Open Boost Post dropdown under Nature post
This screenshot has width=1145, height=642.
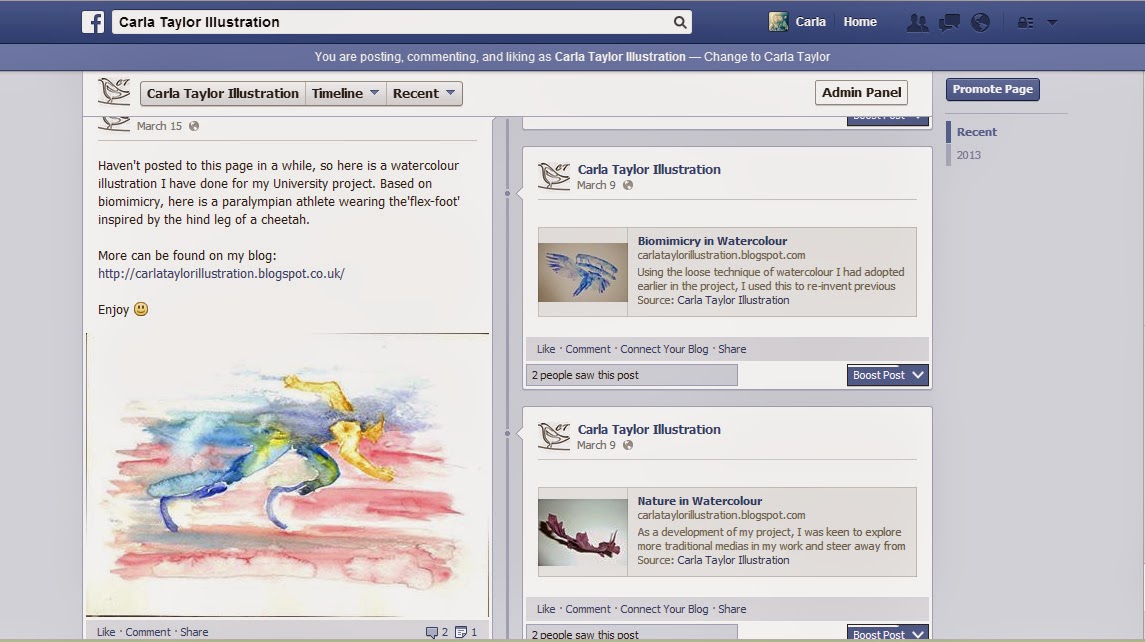click(887, 633)
